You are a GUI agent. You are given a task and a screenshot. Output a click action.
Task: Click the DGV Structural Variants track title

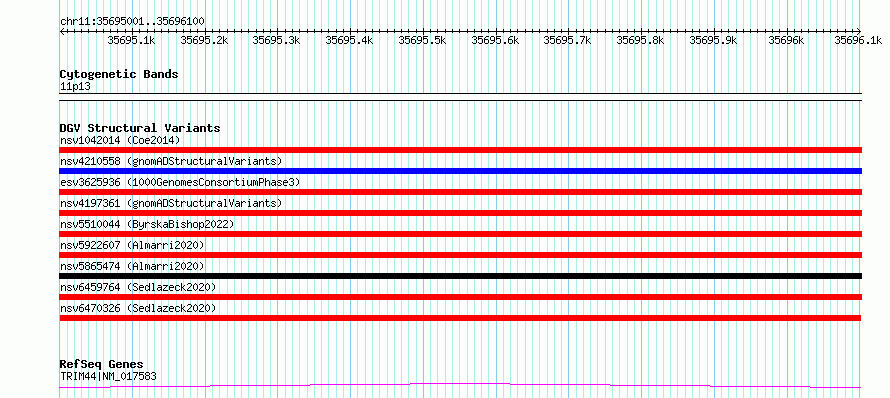pyautogui.click(x=140, y=128)
